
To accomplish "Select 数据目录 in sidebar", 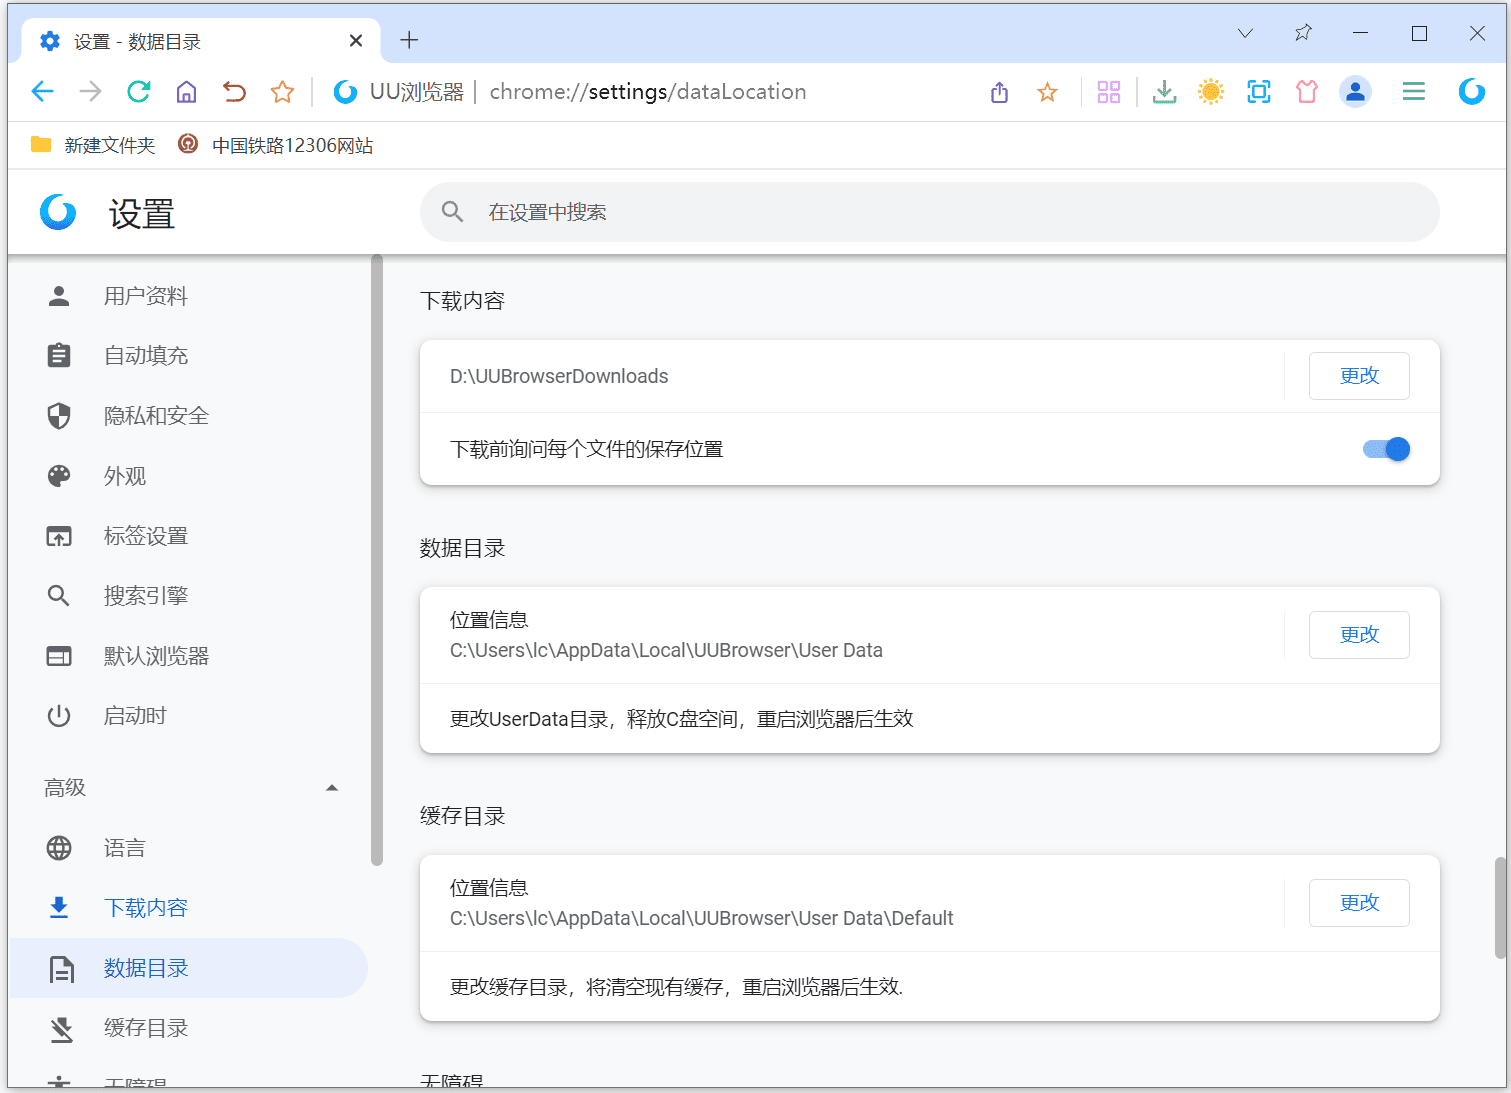I will (x=188, y=968).
